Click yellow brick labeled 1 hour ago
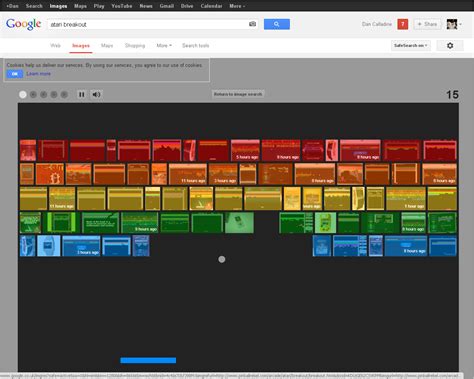This screenshot has width=474, height=379. coord(406,198)
